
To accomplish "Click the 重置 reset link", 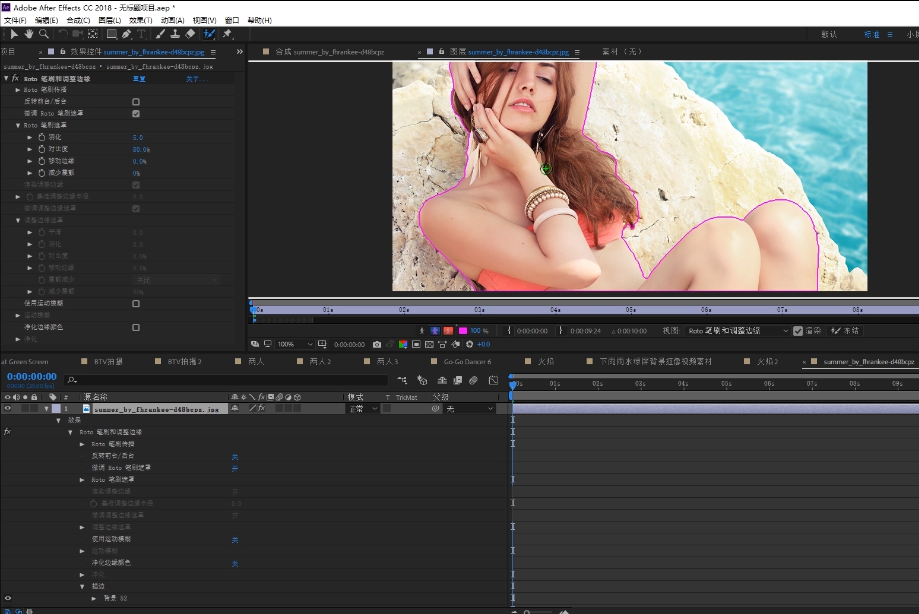I will 140,78.
